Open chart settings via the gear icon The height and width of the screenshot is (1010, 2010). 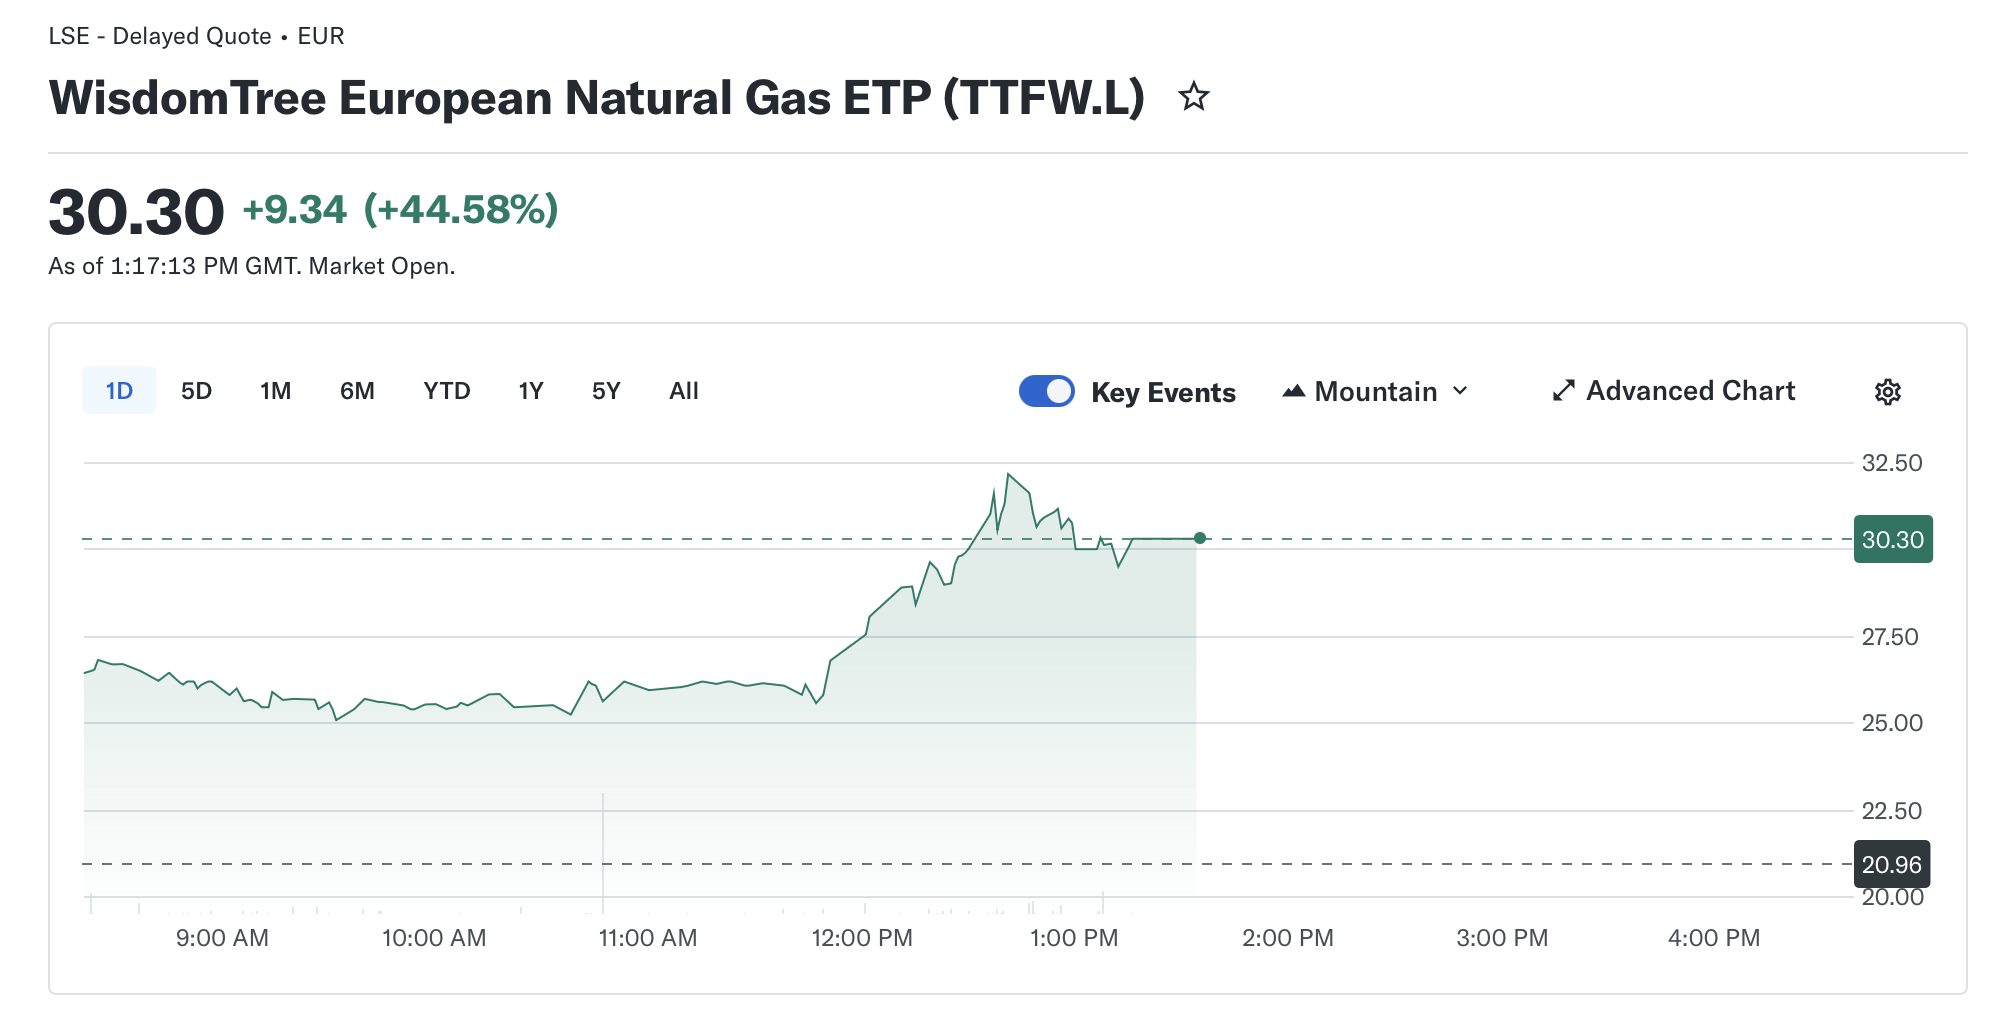pyautogui.click(x=1888, y=392)
